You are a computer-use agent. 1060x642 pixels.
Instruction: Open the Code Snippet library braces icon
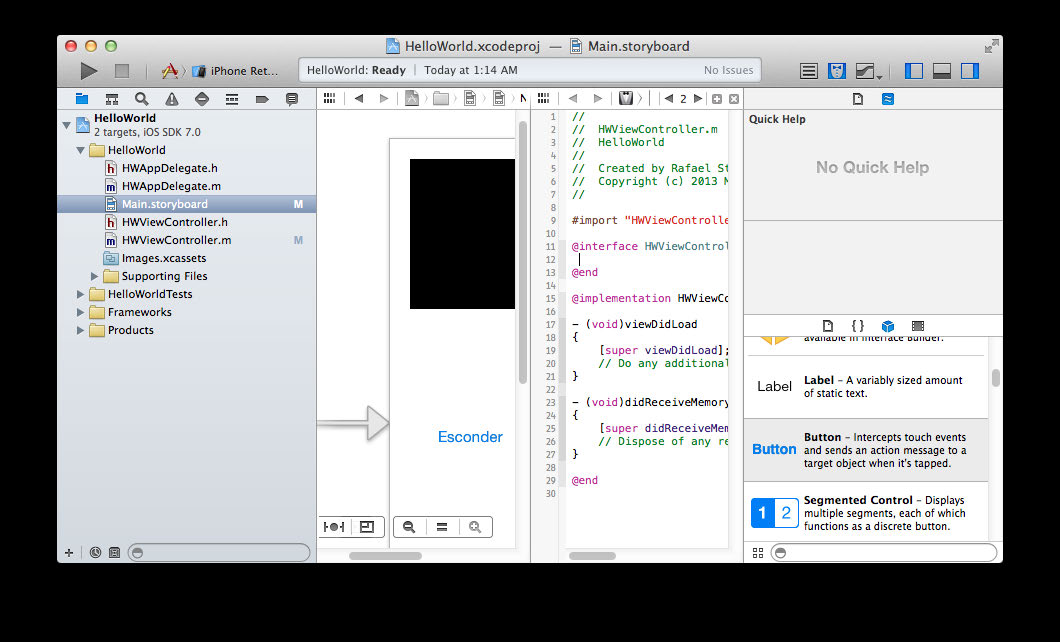pyautogui.click(x=857, y=326)
